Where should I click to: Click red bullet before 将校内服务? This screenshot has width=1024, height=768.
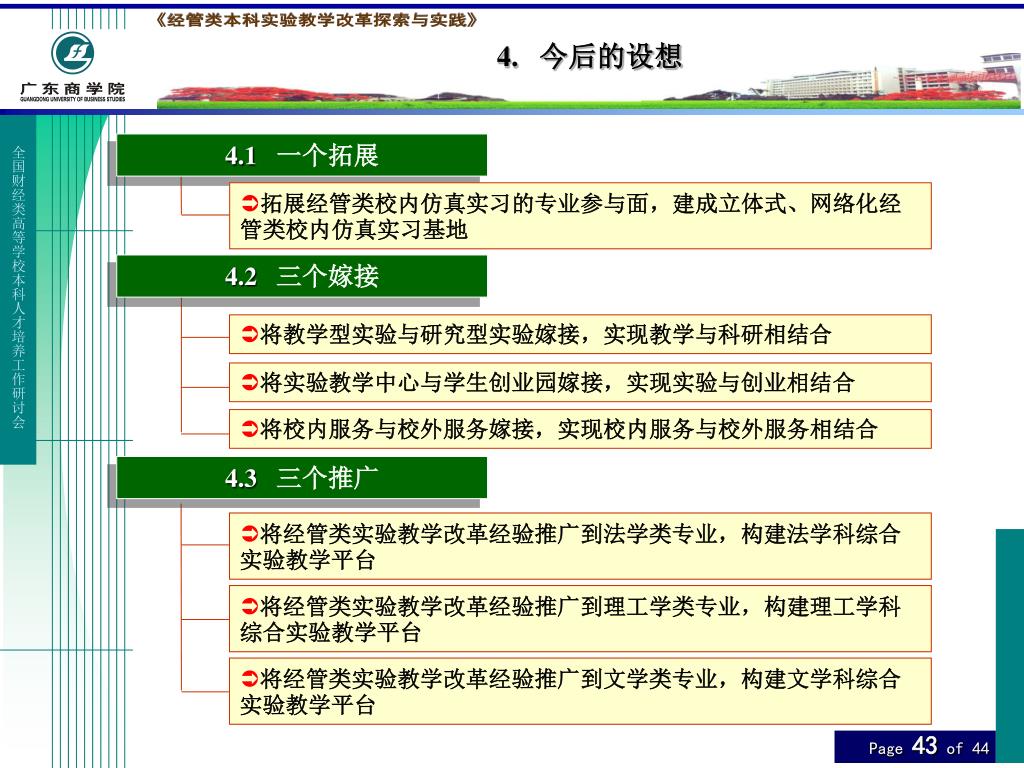[x=249, y=429]
